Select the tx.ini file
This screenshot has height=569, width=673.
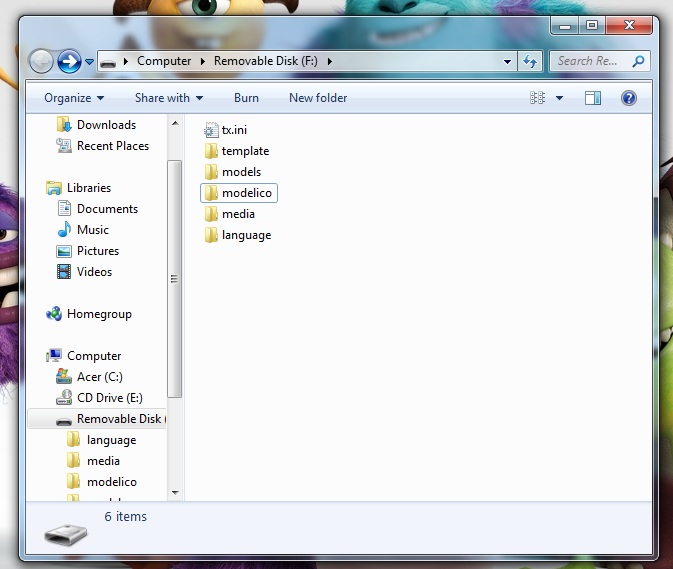pyautogui.click(x=234, y=130)
